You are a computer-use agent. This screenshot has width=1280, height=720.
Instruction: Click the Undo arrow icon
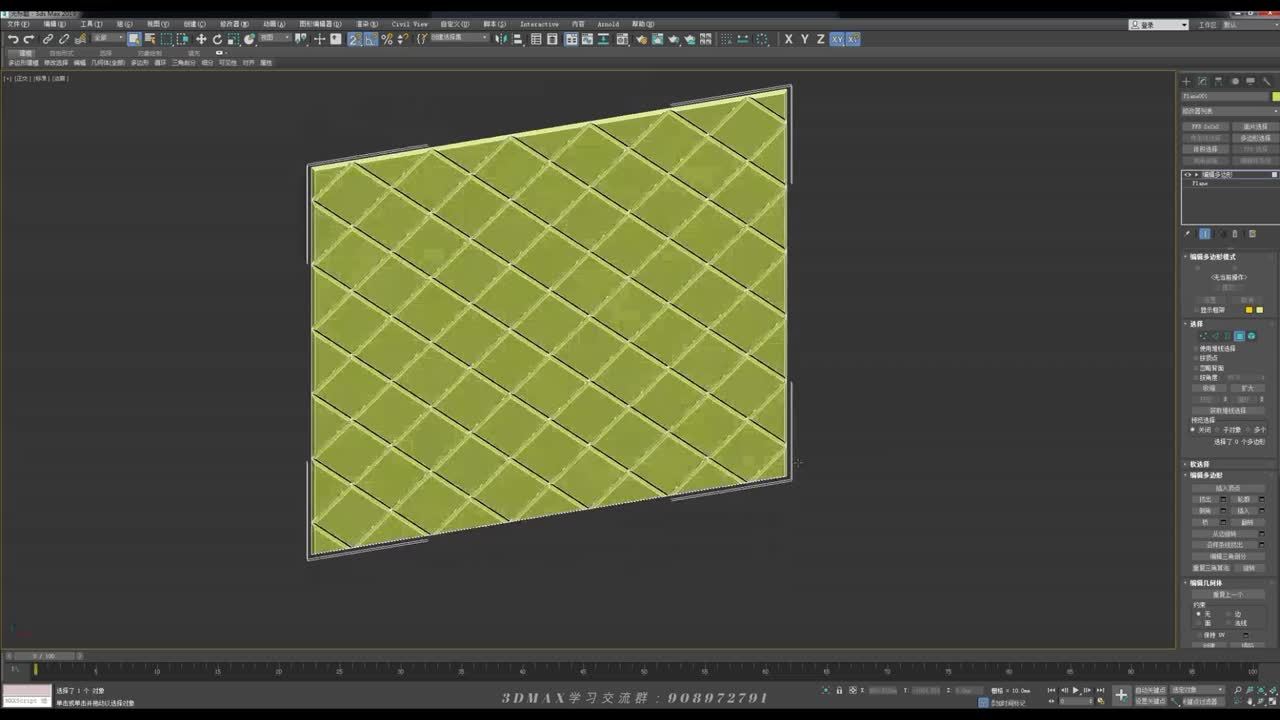click(x=12, y=39)
